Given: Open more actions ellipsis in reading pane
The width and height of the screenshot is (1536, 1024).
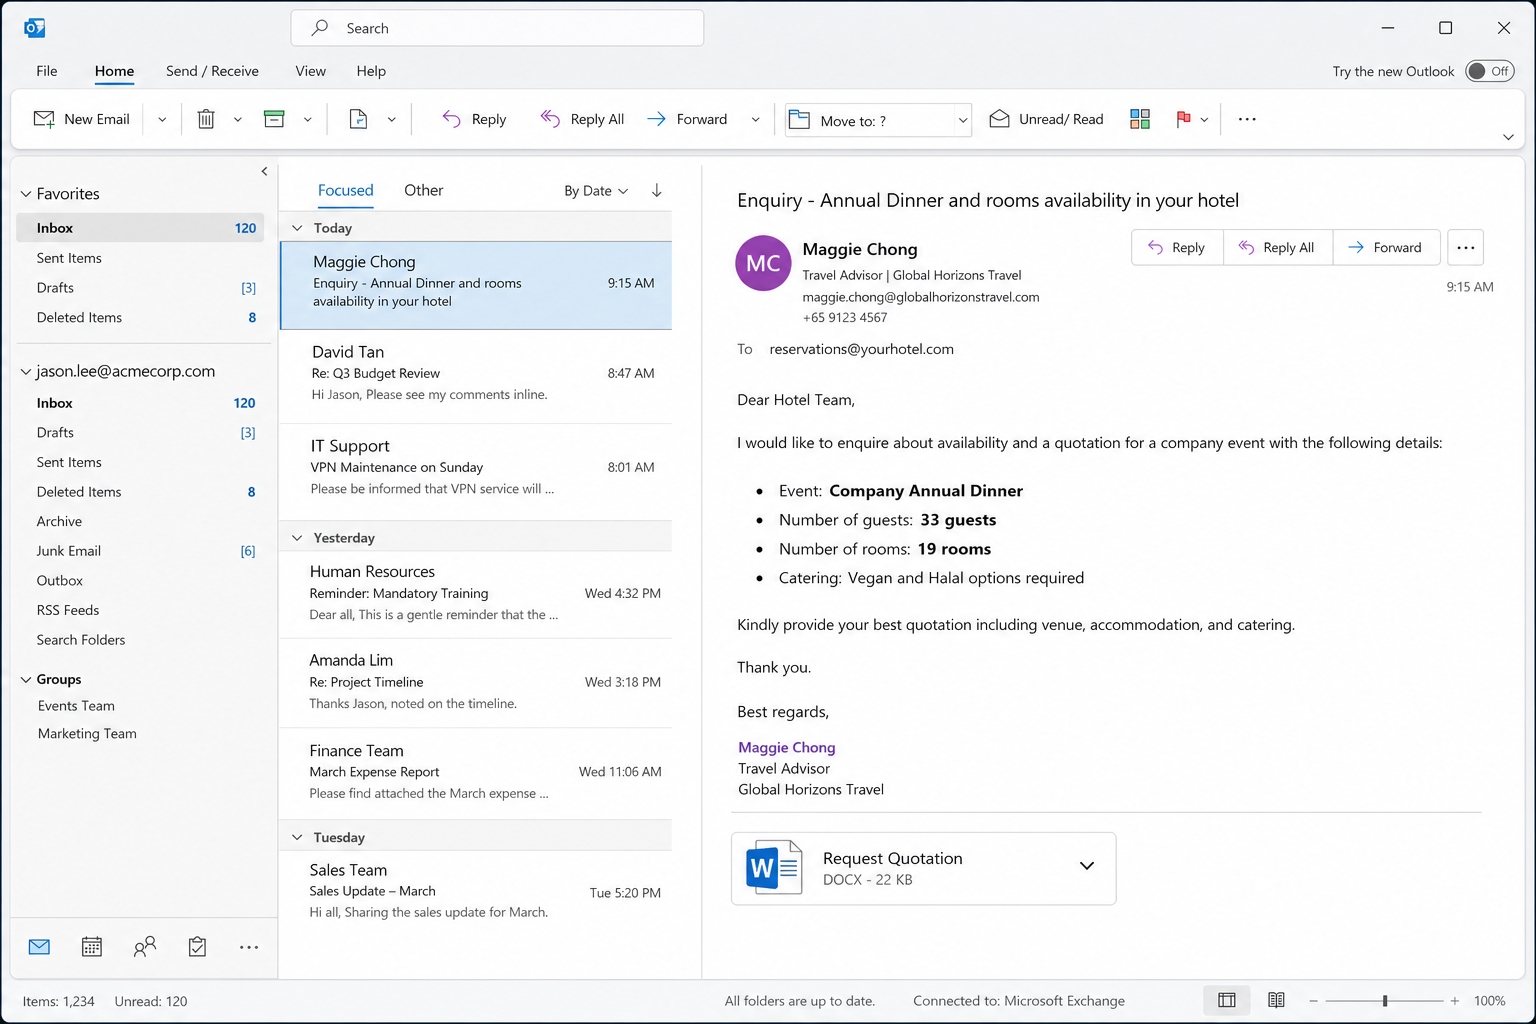Looking at the screenshot, I should coord(1466,248).
